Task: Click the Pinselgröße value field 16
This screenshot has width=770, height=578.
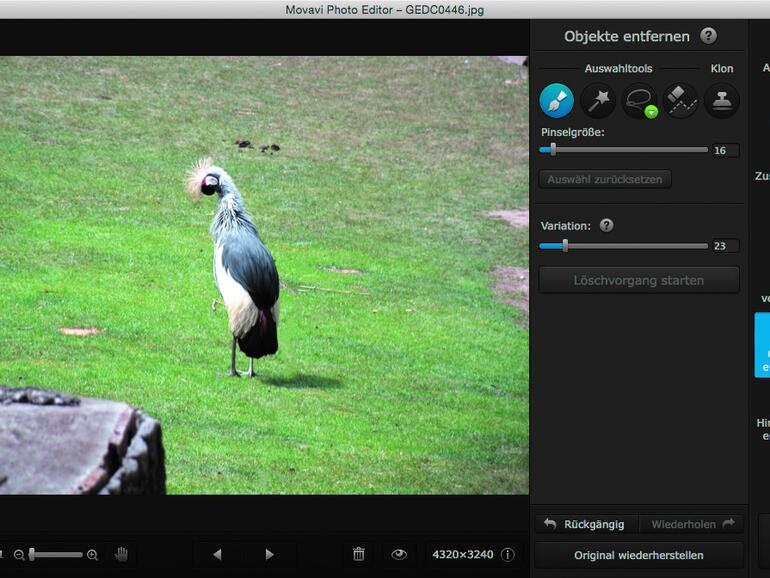Action: pos(725,150)
